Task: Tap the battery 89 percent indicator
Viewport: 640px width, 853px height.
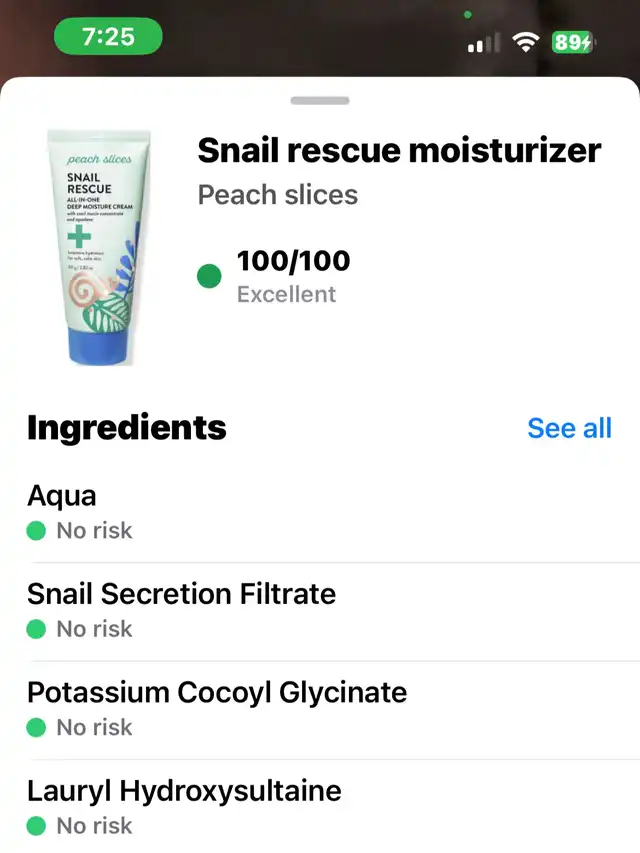Action: coord(573,42)
